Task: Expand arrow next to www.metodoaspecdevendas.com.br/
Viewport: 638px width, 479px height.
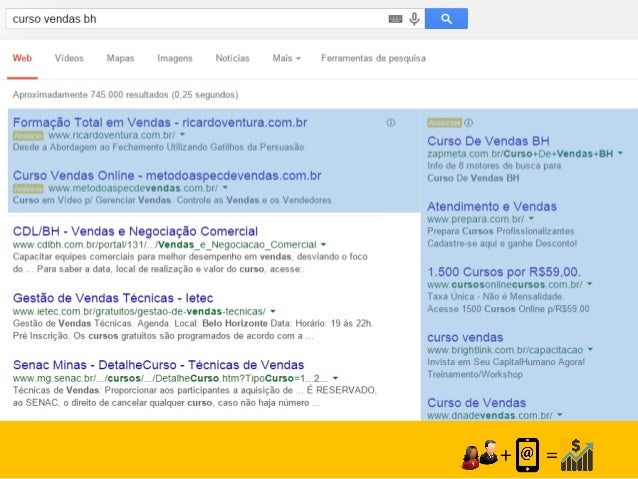Action: tap(225, 188)
